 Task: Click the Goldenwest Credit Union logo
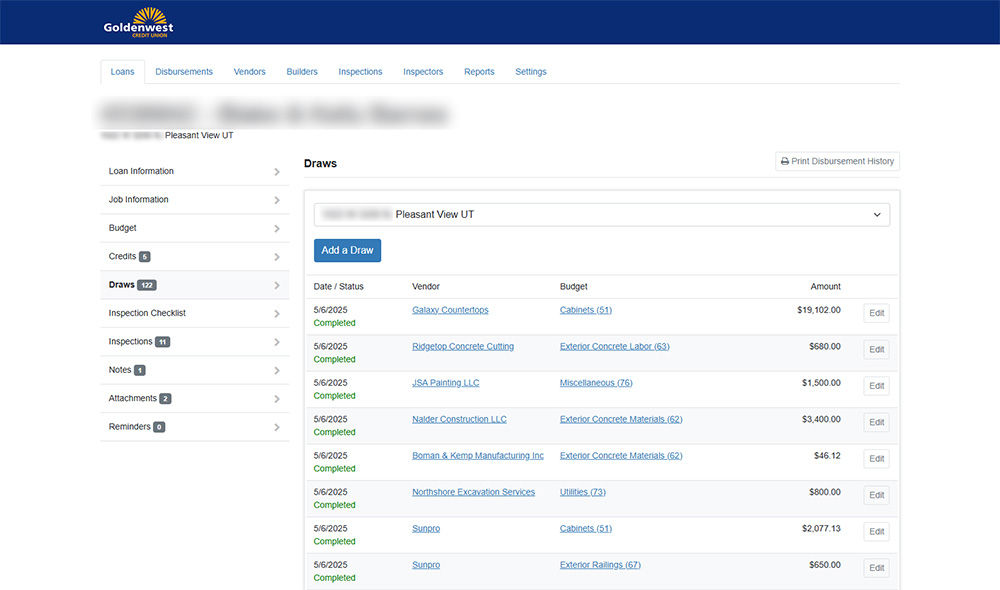coord(138,21)
